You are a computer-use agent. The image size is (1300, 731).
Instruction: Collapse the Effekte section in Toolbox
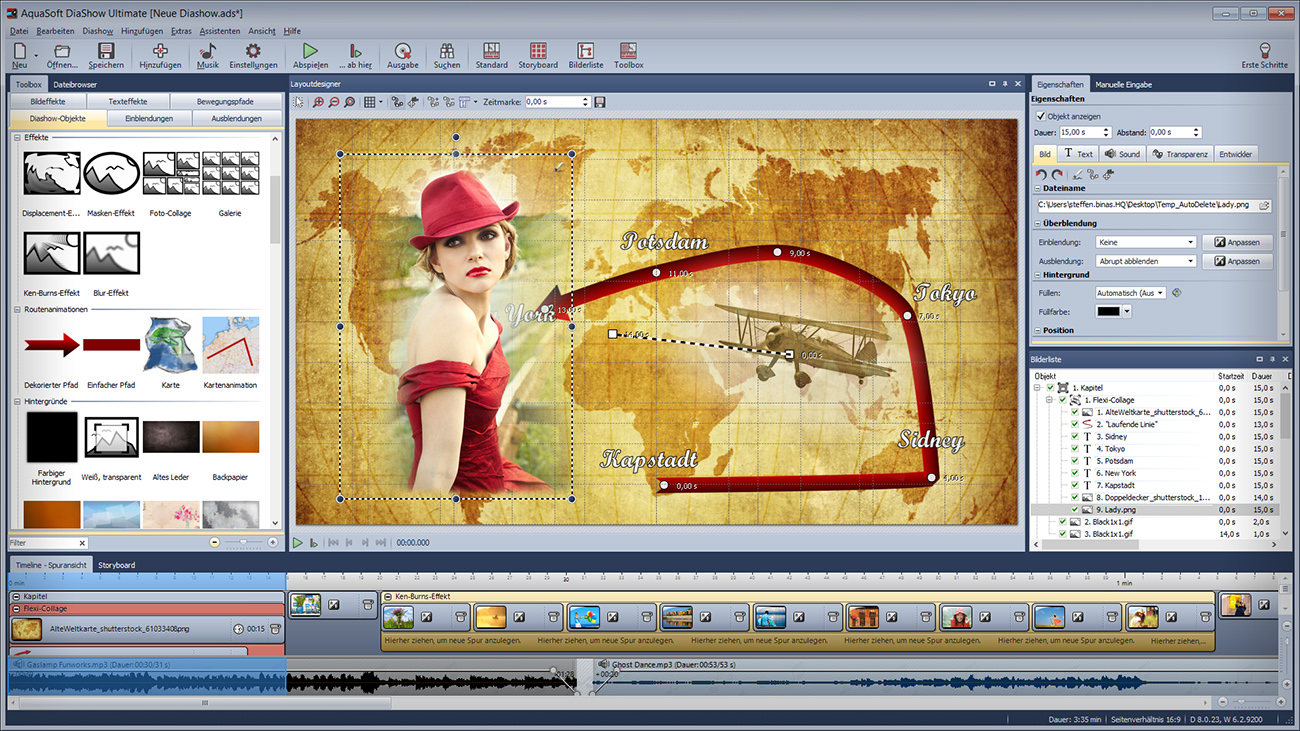17,137
